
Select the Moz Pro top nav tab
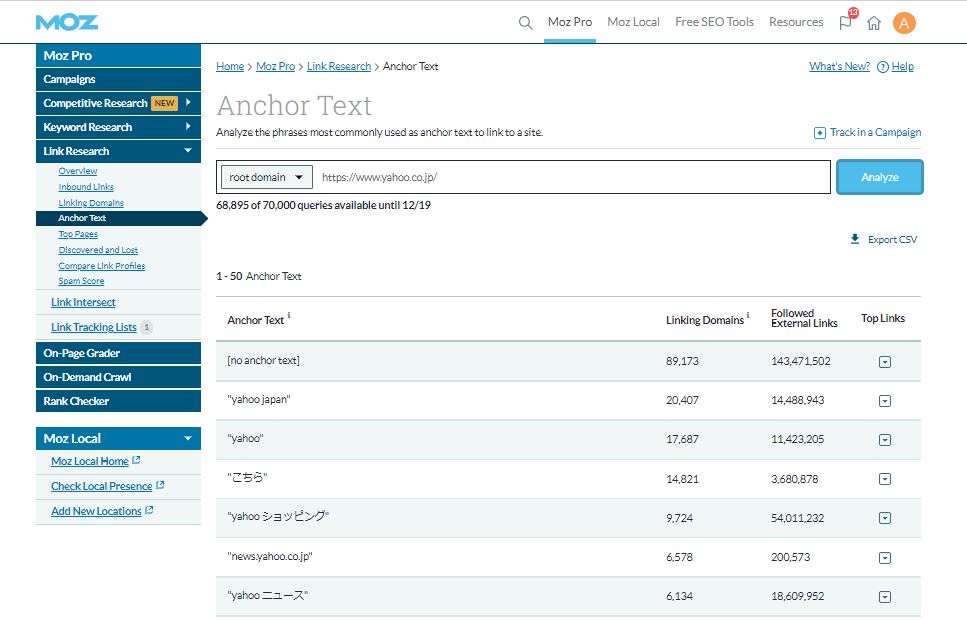coord(570,22)
